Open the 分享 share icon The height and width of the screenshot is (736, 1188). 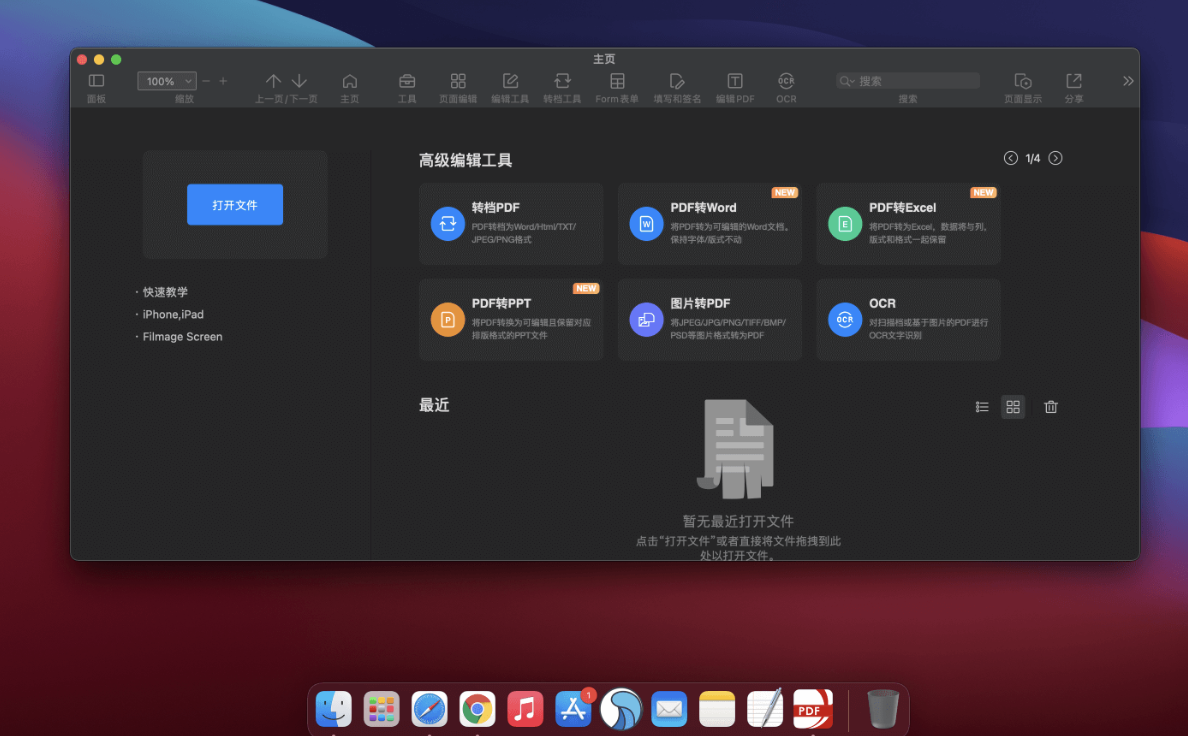pyautogui.click(x=1073, y=82)
